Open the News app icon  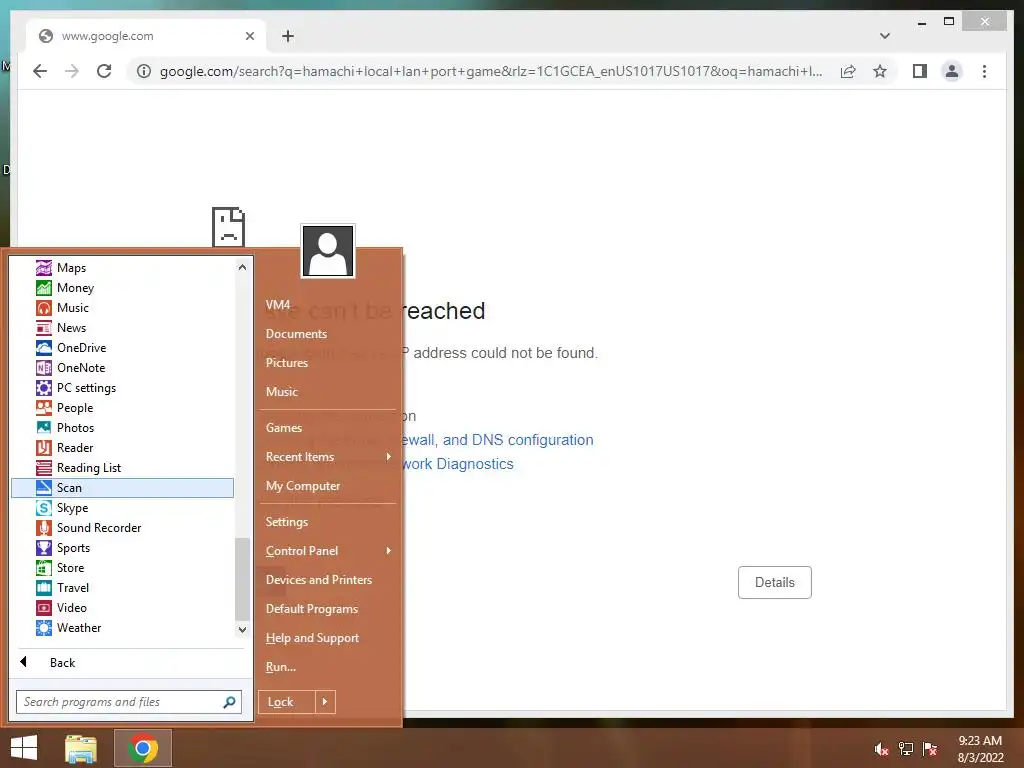coord(44,328)
